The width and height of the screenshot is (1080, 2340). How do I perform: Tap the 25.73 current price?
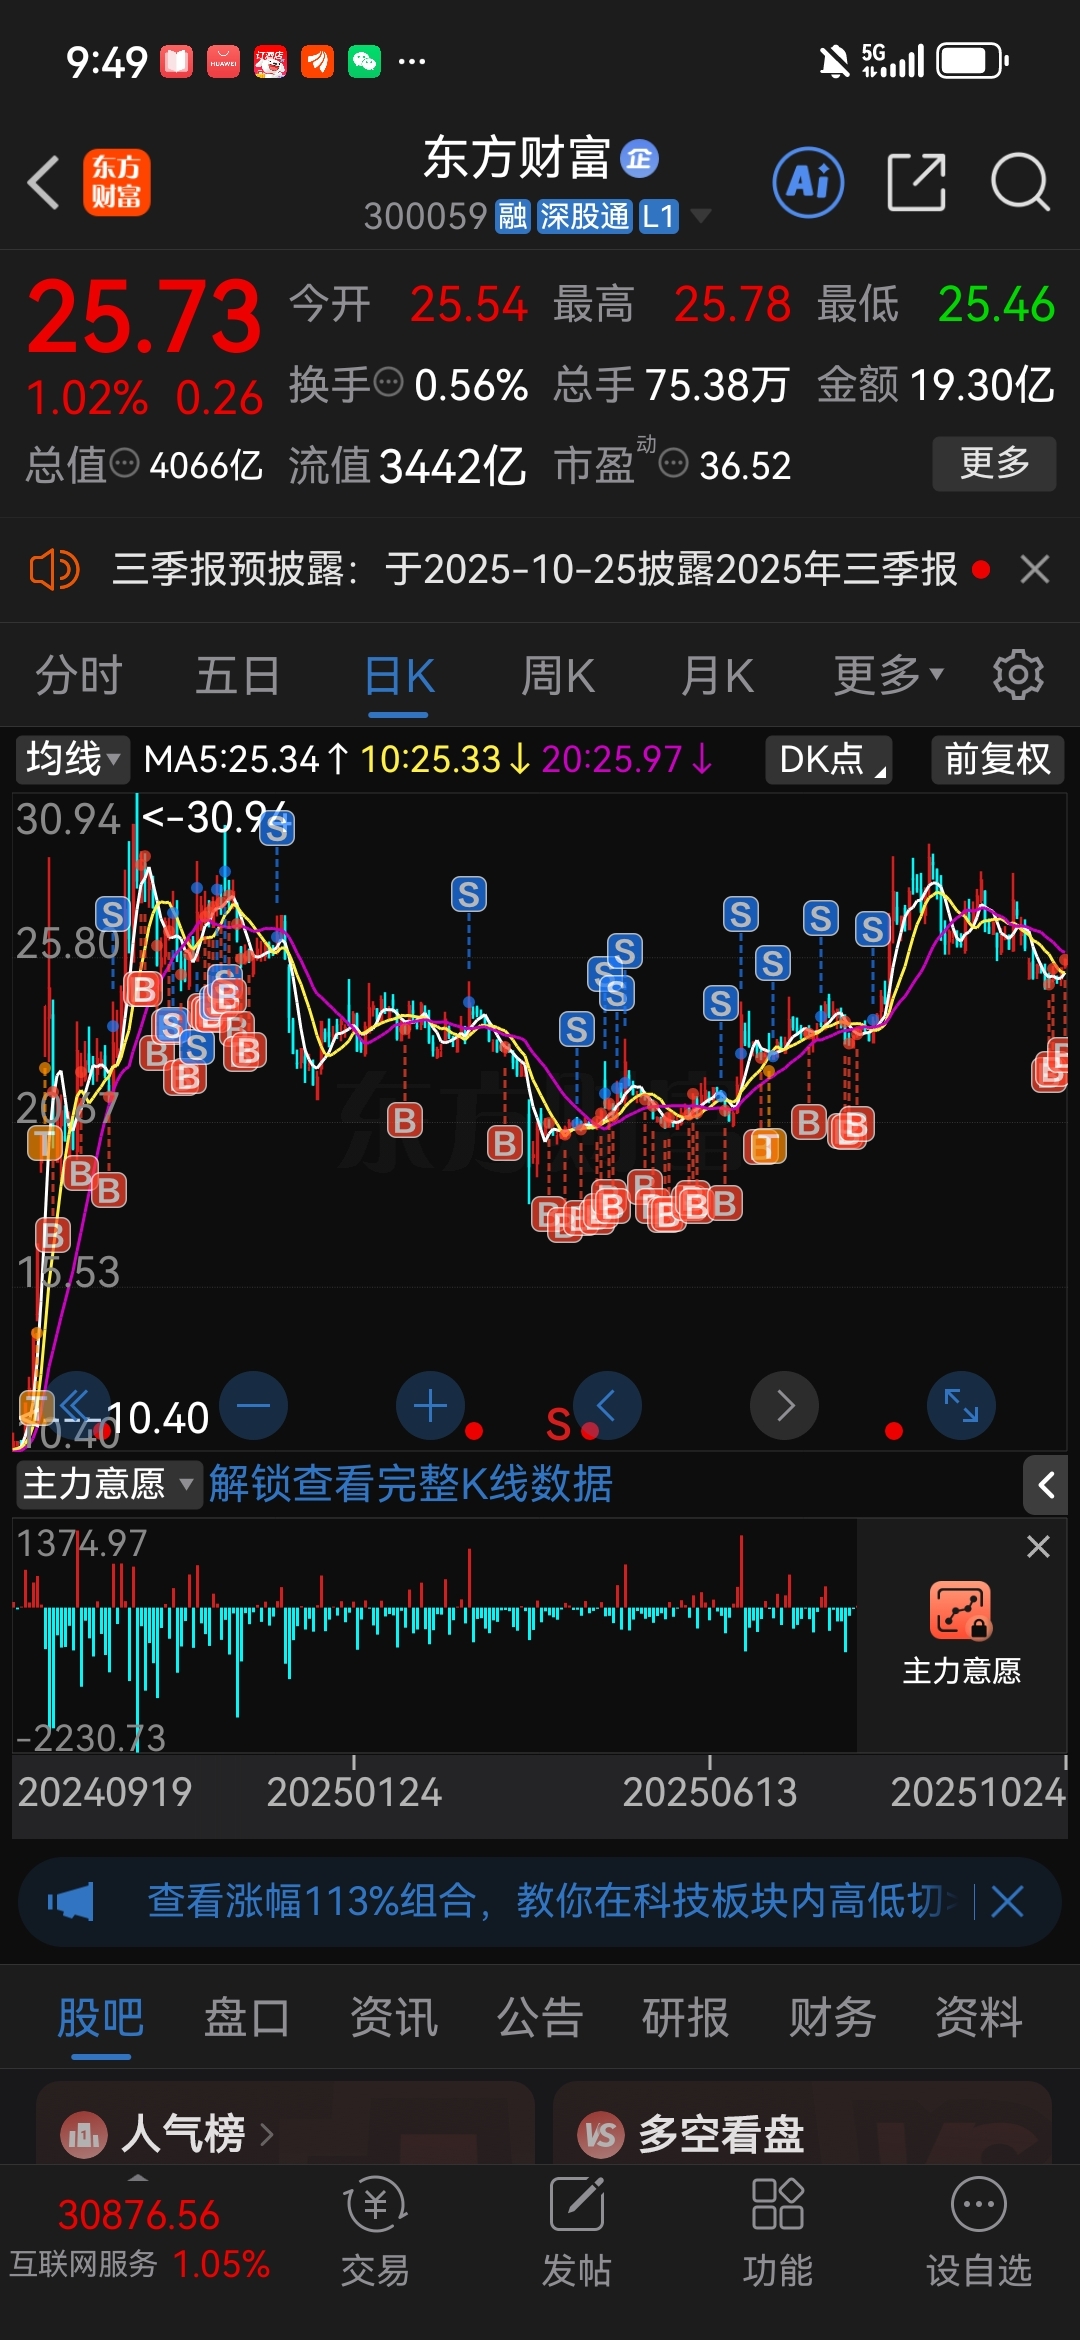144,318
